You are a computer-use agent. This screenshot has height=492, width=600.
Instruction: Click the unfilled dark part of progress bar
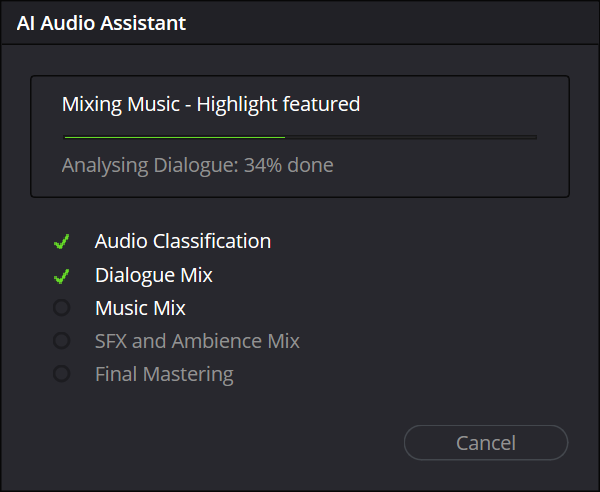411,137
